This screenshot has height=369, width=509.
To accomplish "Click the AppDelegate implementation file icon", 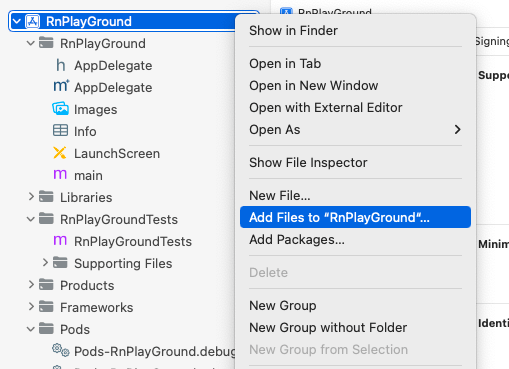I will tap(61, 86).
